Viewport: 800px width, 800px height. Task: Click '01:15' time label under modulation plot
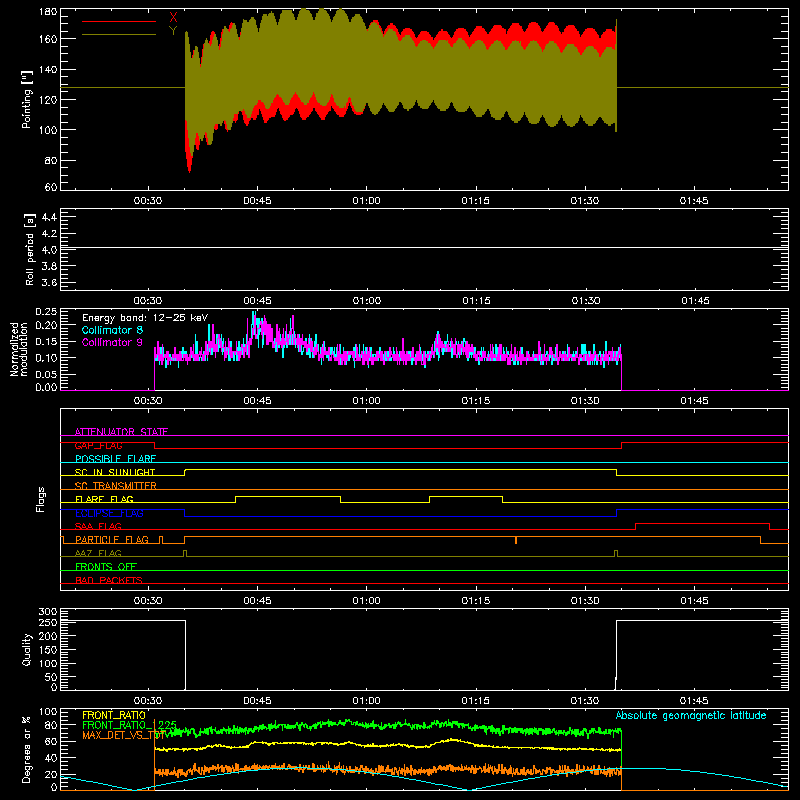pyautogui.click(x=476, y=401)
